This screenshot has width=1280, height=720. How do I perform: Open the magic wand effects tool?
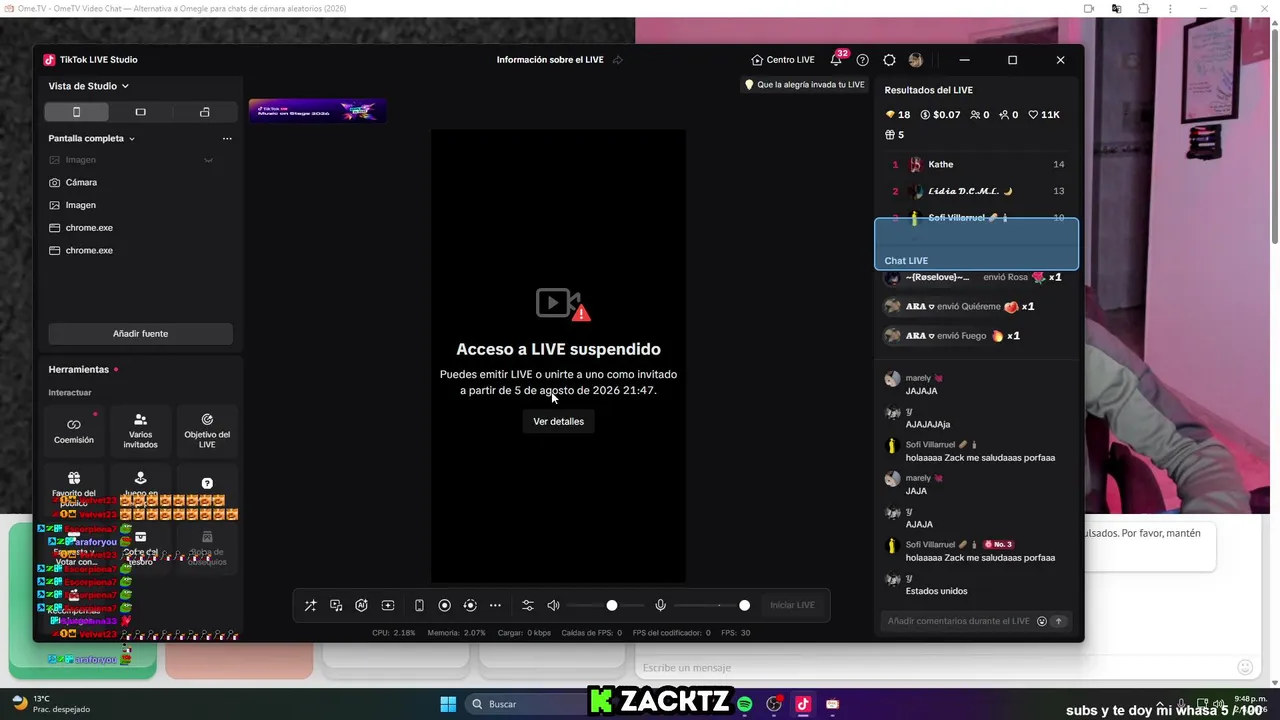(310, 605)
